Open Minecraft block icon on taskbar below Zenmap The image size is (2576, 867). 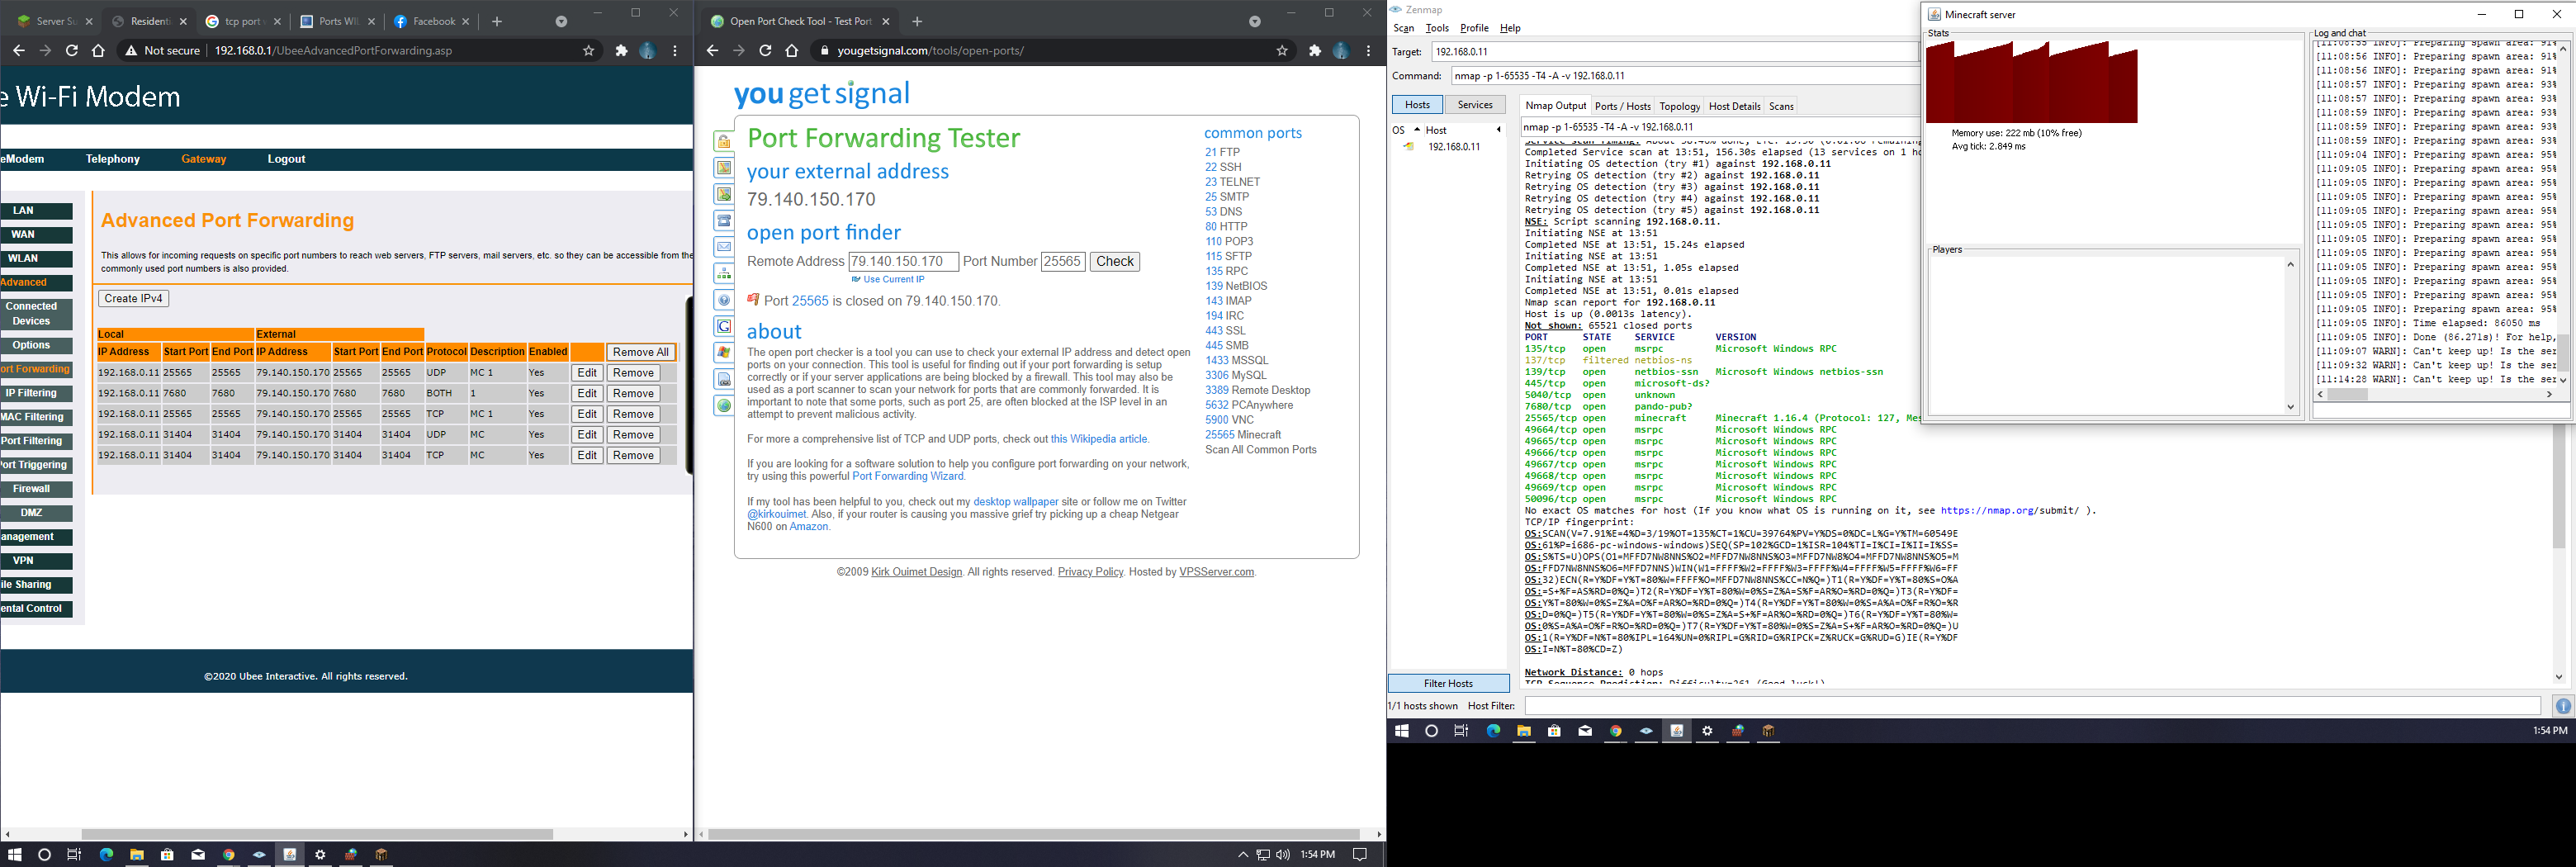click(x=1769, y=731)
